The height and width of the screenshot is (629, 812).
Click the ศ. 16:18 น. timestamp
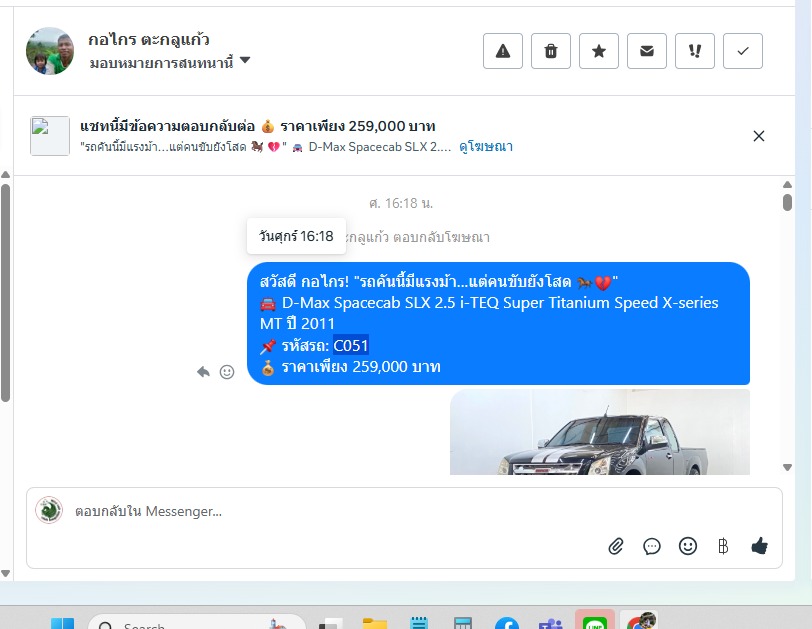[x=401, y=203]
